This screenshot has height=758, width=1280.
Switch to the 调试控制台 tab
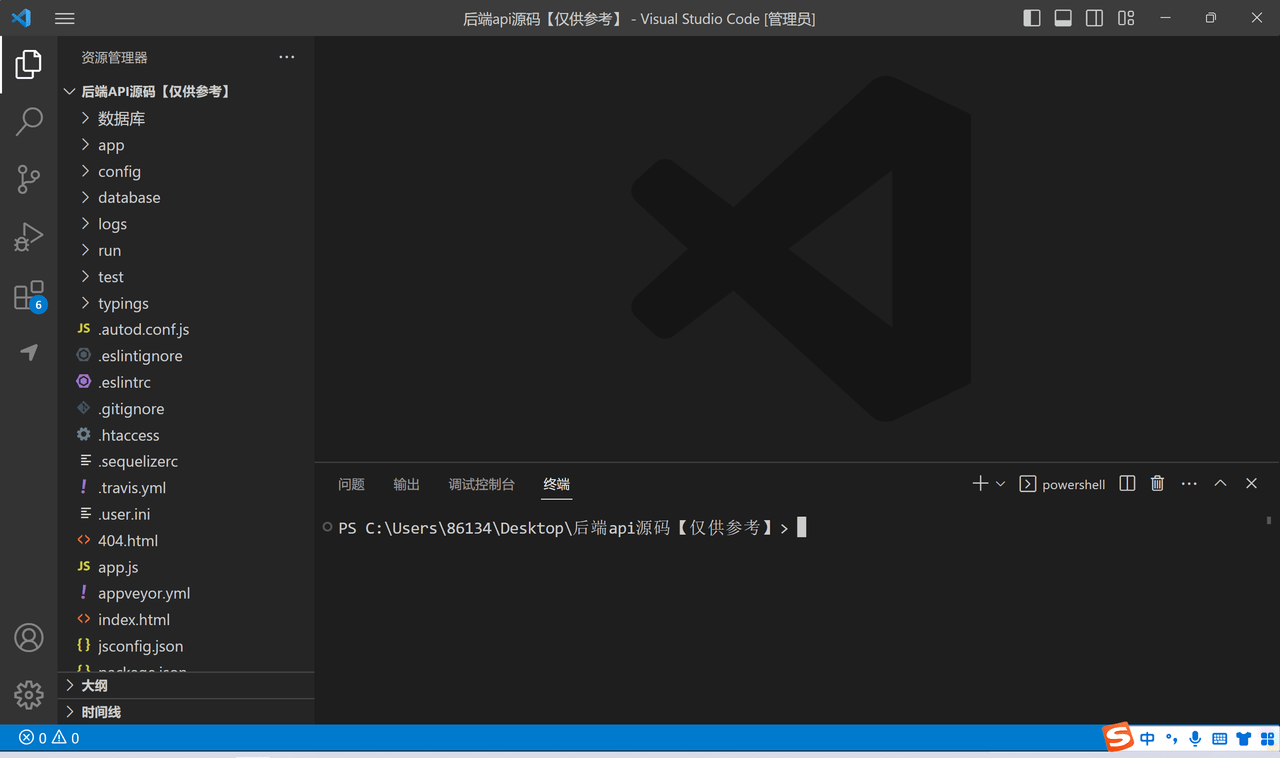[x=481, y=484]
